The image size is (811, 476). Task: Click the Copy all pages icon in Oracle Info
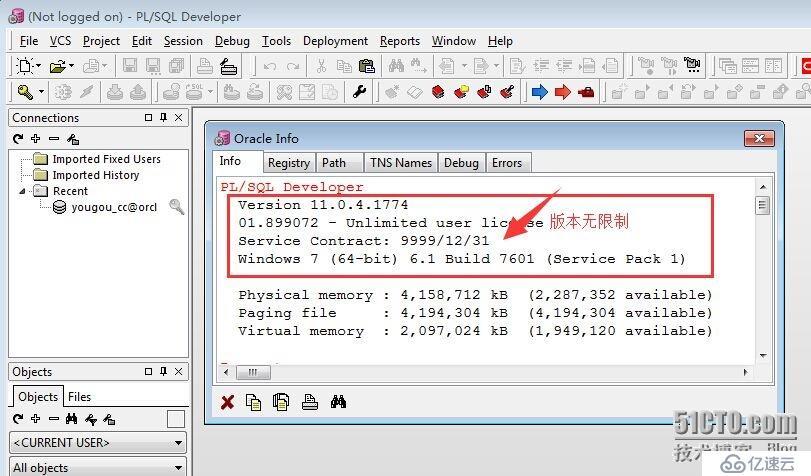(x=281, y=402)
